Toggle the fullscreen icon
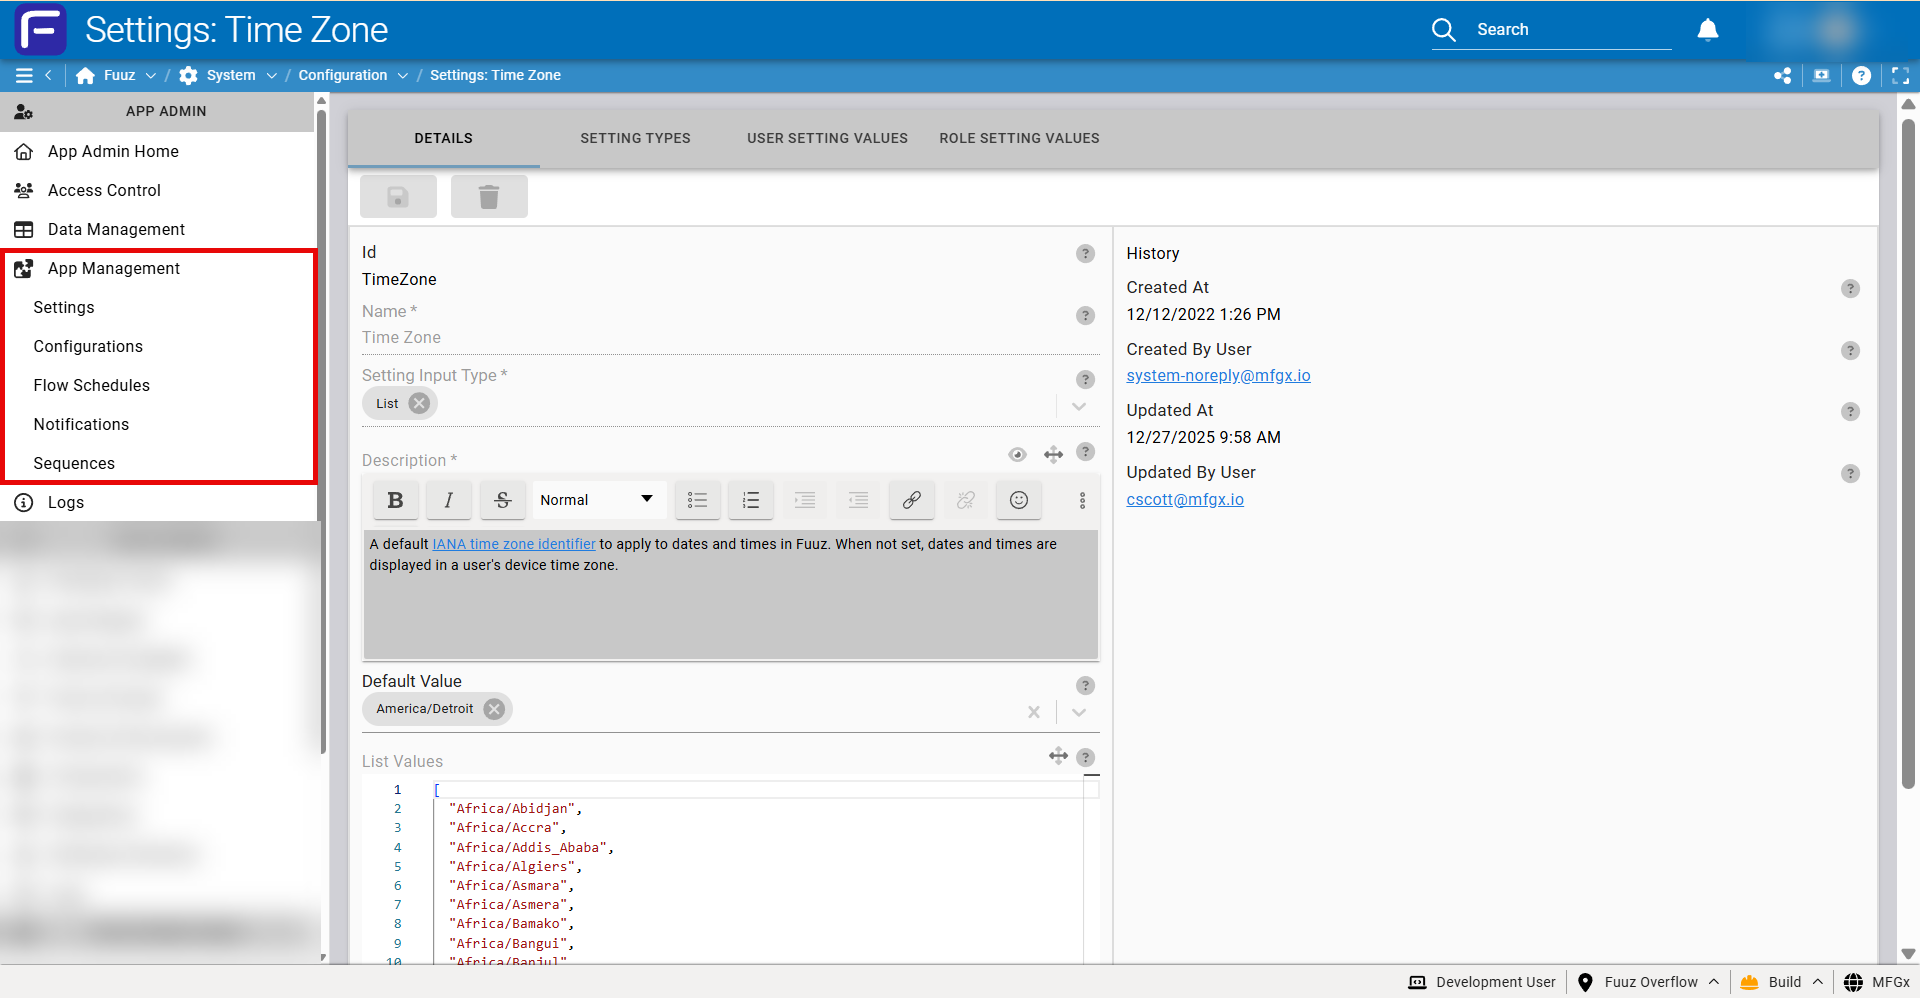This screenshot has width=1920, height=998. [1900, 75]
